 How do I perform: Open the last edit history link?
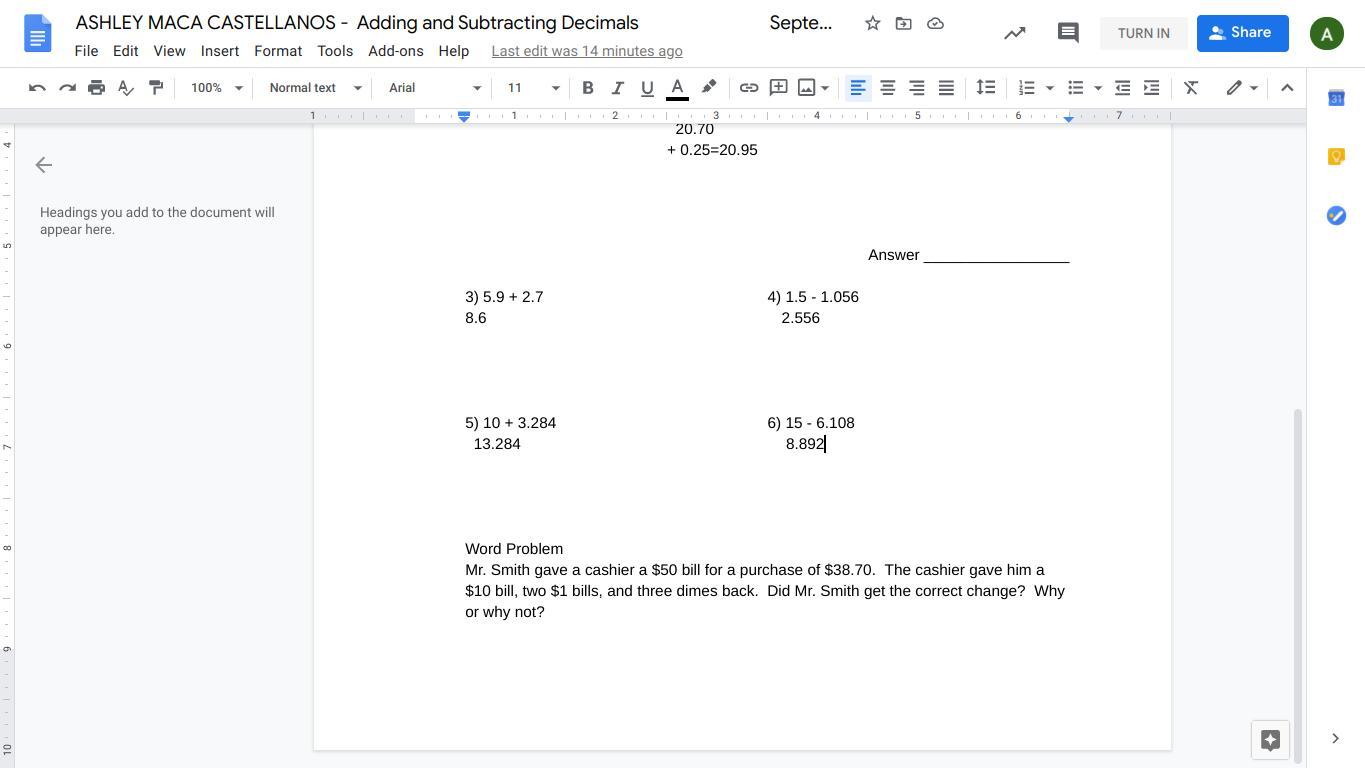click(x=587, y=51)
